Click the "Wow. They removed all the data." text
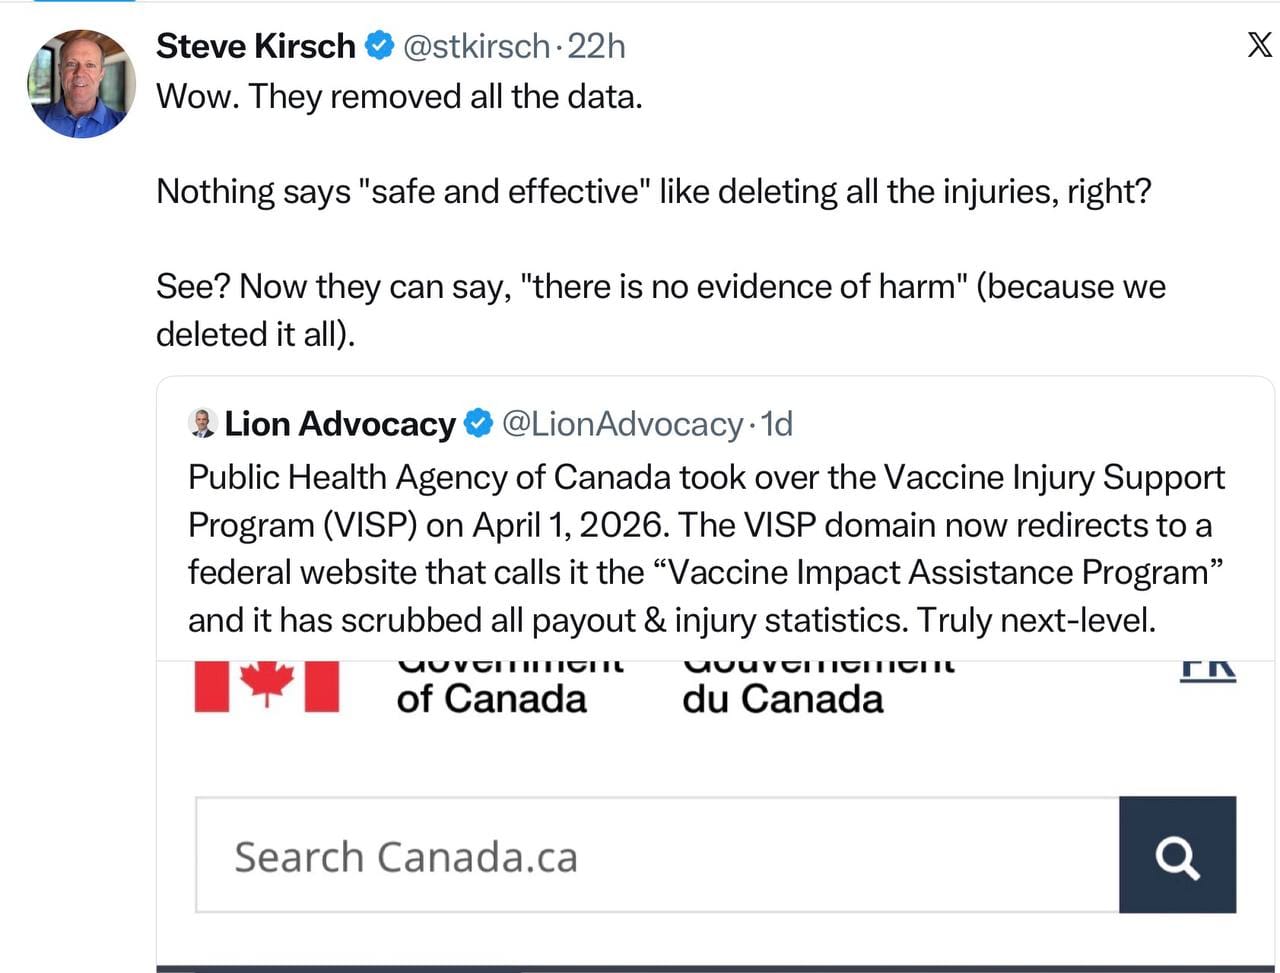The height and width of the screenshot is (973, 1280). [x=399, y=96]
